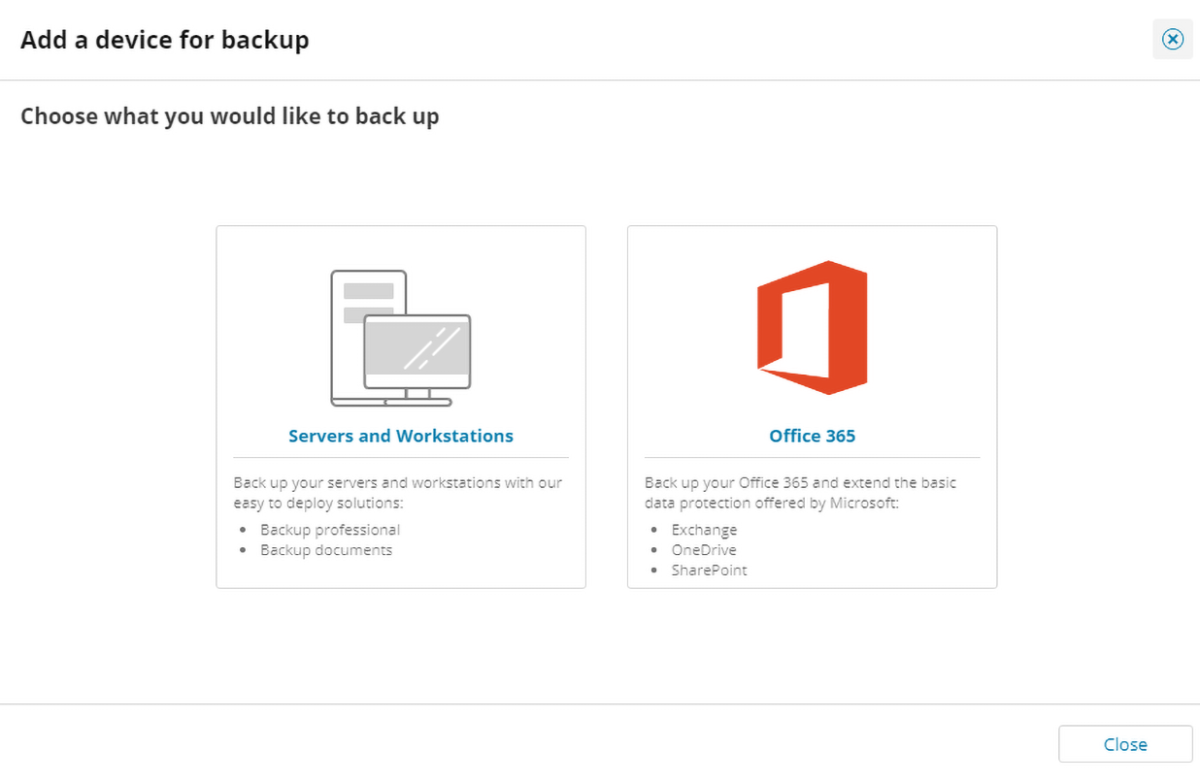Screen dimensions: 1200x783
Task: Open the Servers and Workstations link
Action: tap(401, 436)
